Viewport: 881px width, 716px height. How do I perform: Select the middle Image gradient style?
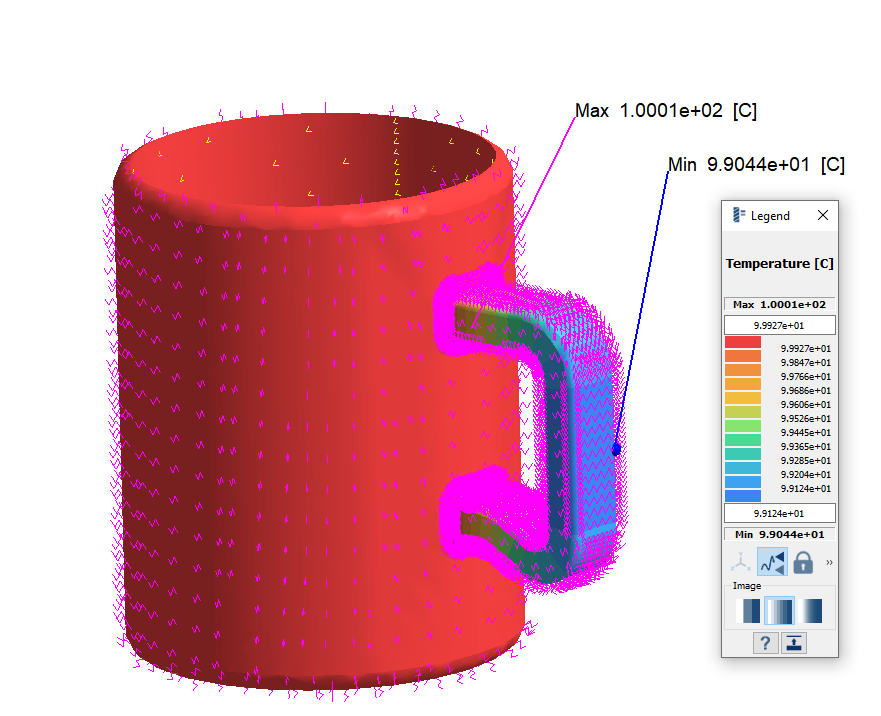[x=779, y=611]
